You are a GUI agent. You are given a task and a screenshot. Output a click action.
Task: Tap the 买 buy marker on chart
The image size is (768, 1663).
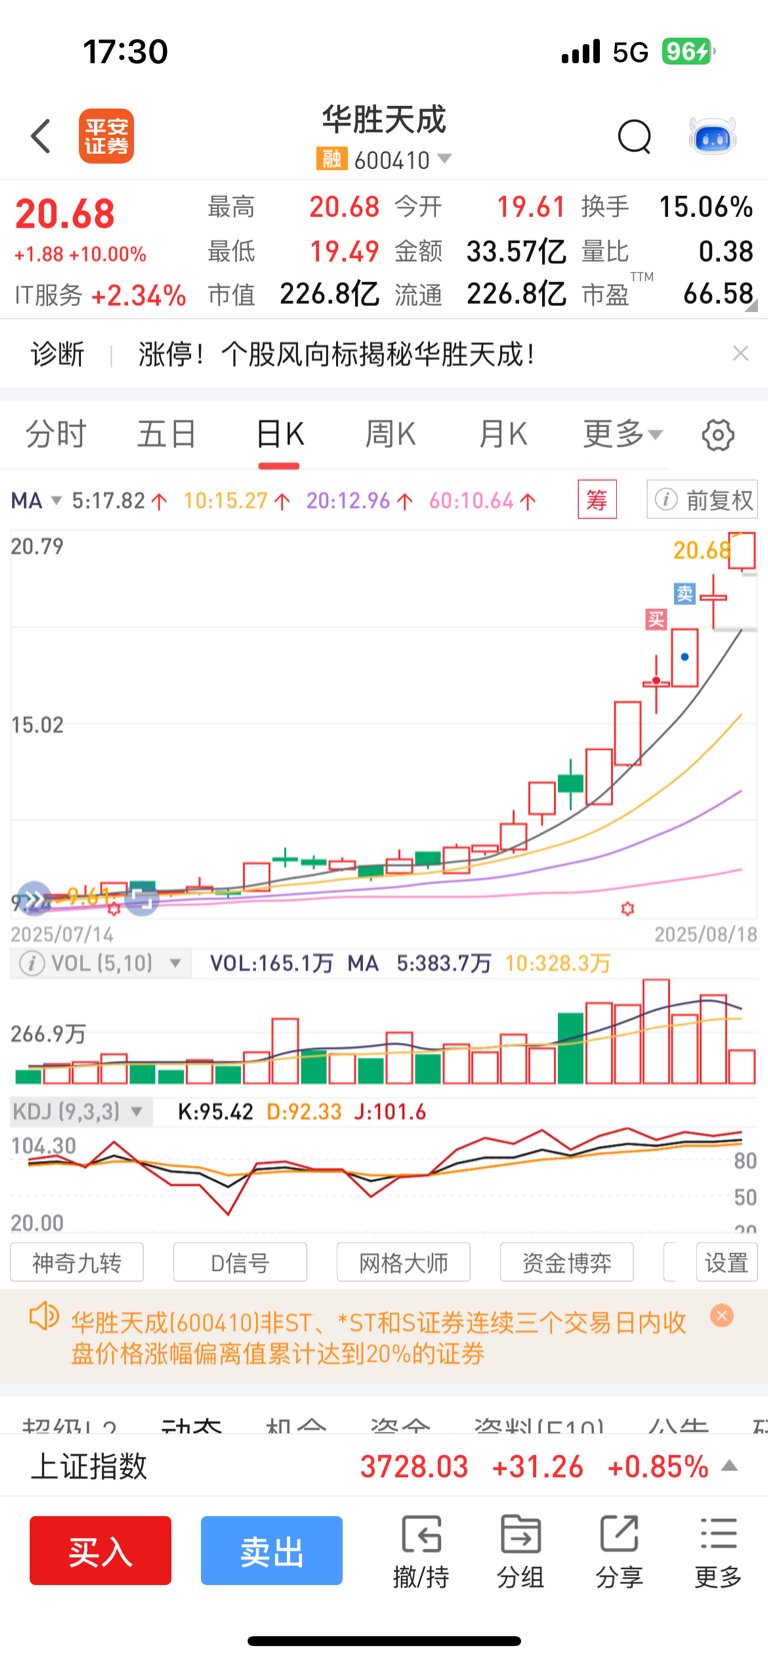tap(656, 620)
